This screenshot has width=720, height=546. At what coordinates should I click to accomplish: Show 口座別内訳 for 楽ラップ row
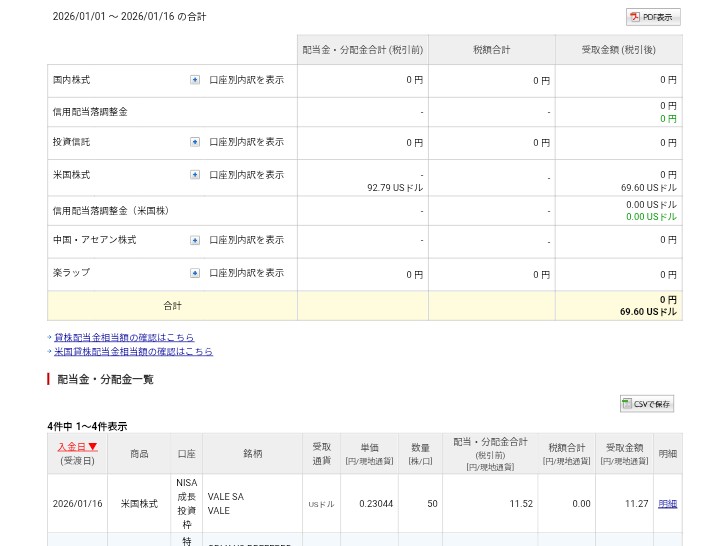pyautogui.click(x=246, y=273)
